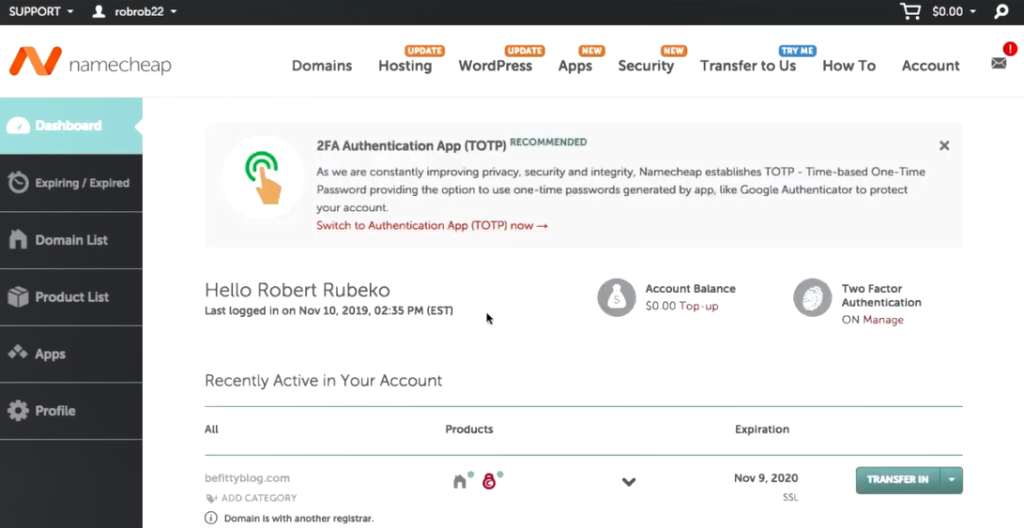This screenshot has width=1024, height=528.
Task: Expand the befittyblog.com row chevron
Action: (629, 482)
